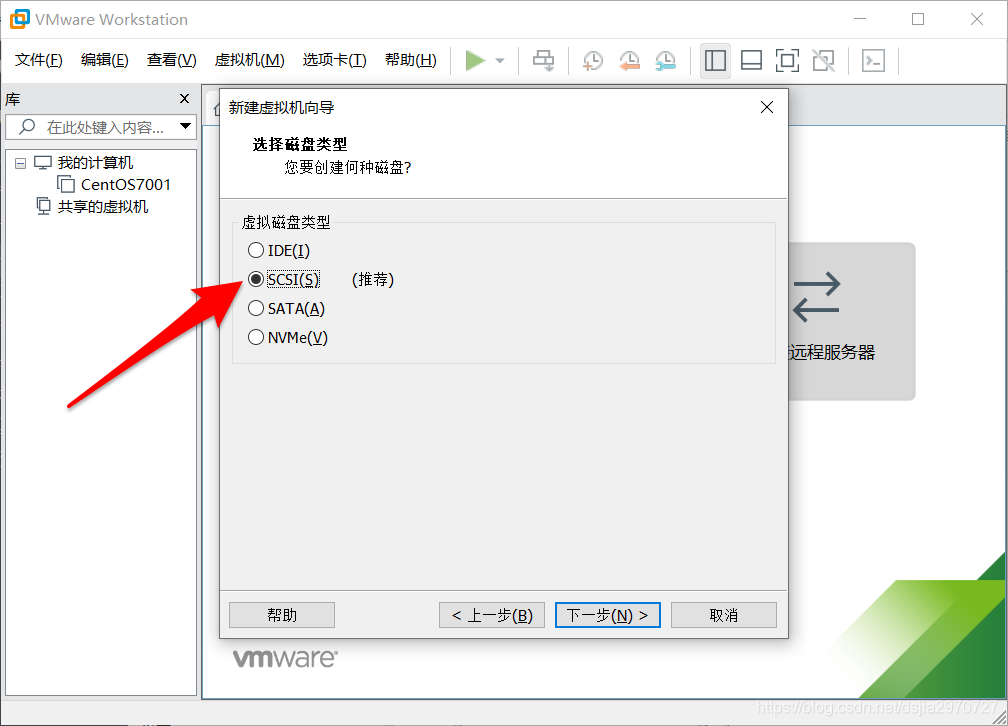Click the unity mode toolbar icon

pyautogui.click(x=824, y=60)
